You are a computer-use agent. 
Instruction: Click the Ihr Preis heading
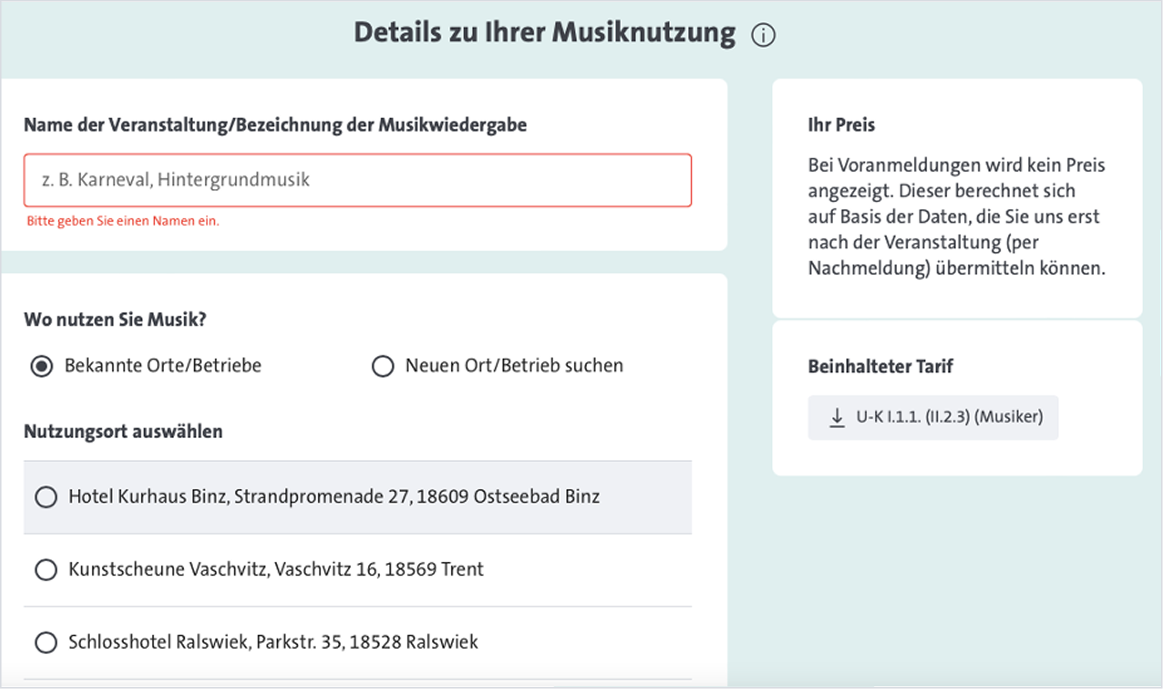point(838,124)
